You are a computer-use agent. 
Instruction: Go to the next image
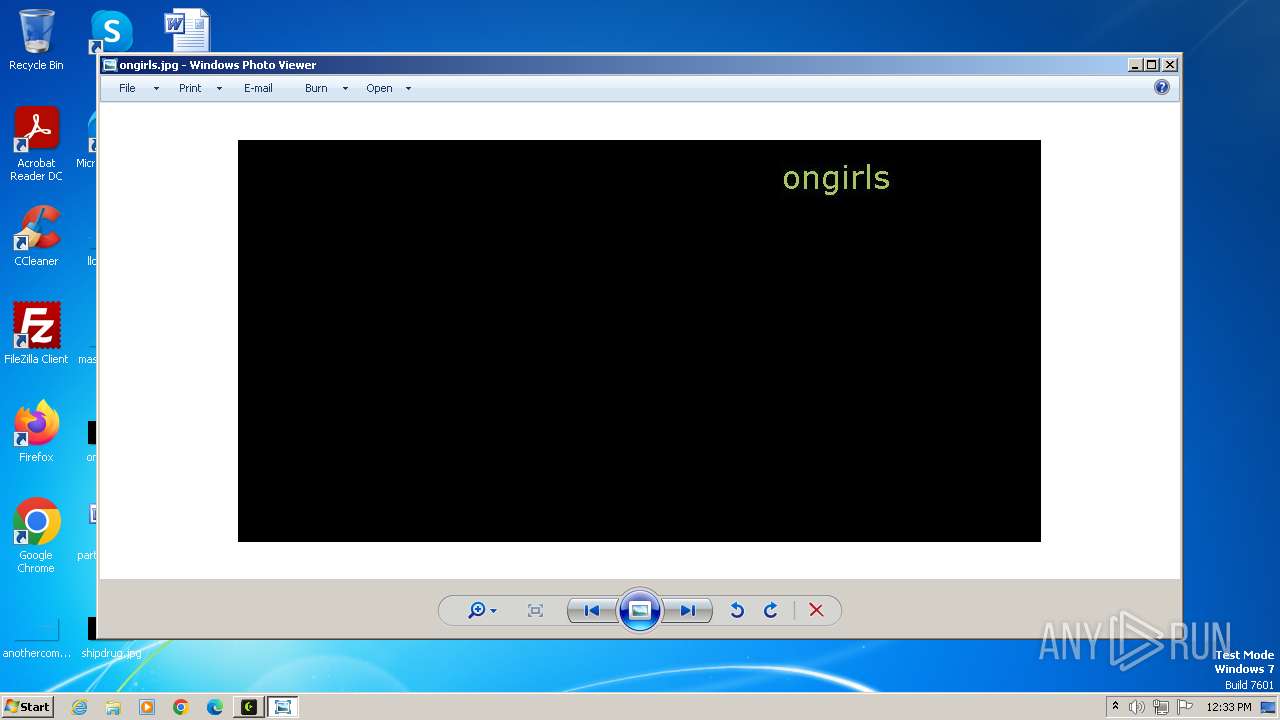tap(688, 611)
